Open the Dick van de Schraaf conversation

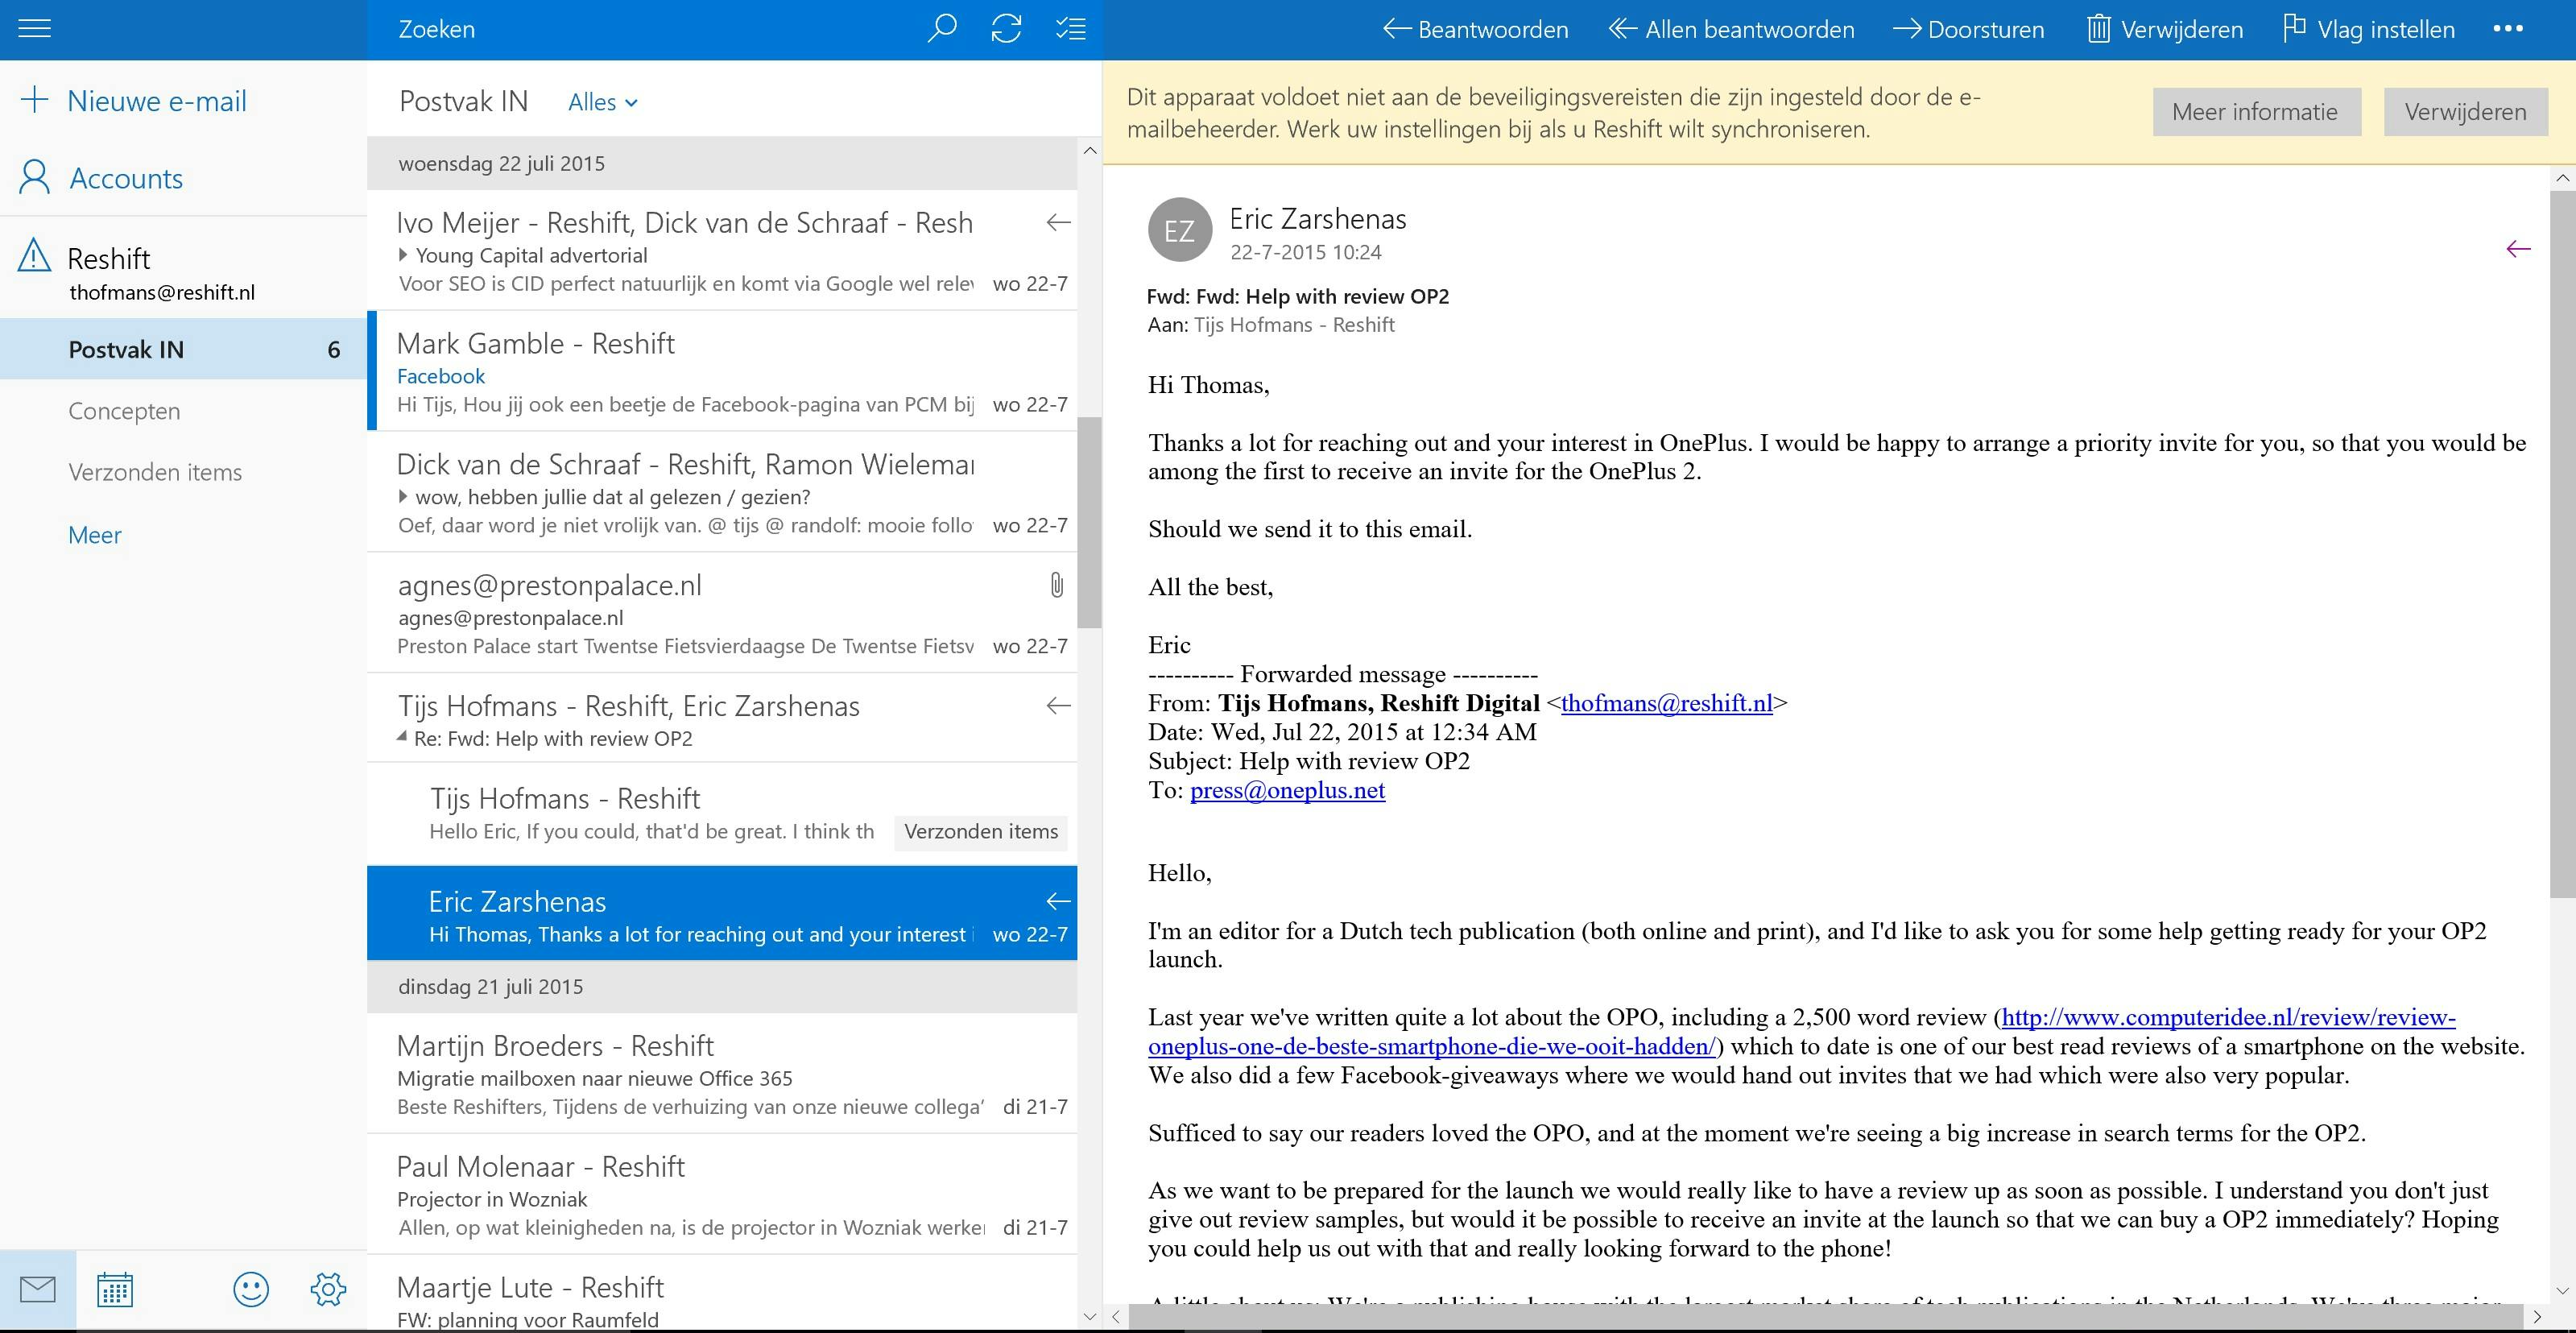point(722,491)
